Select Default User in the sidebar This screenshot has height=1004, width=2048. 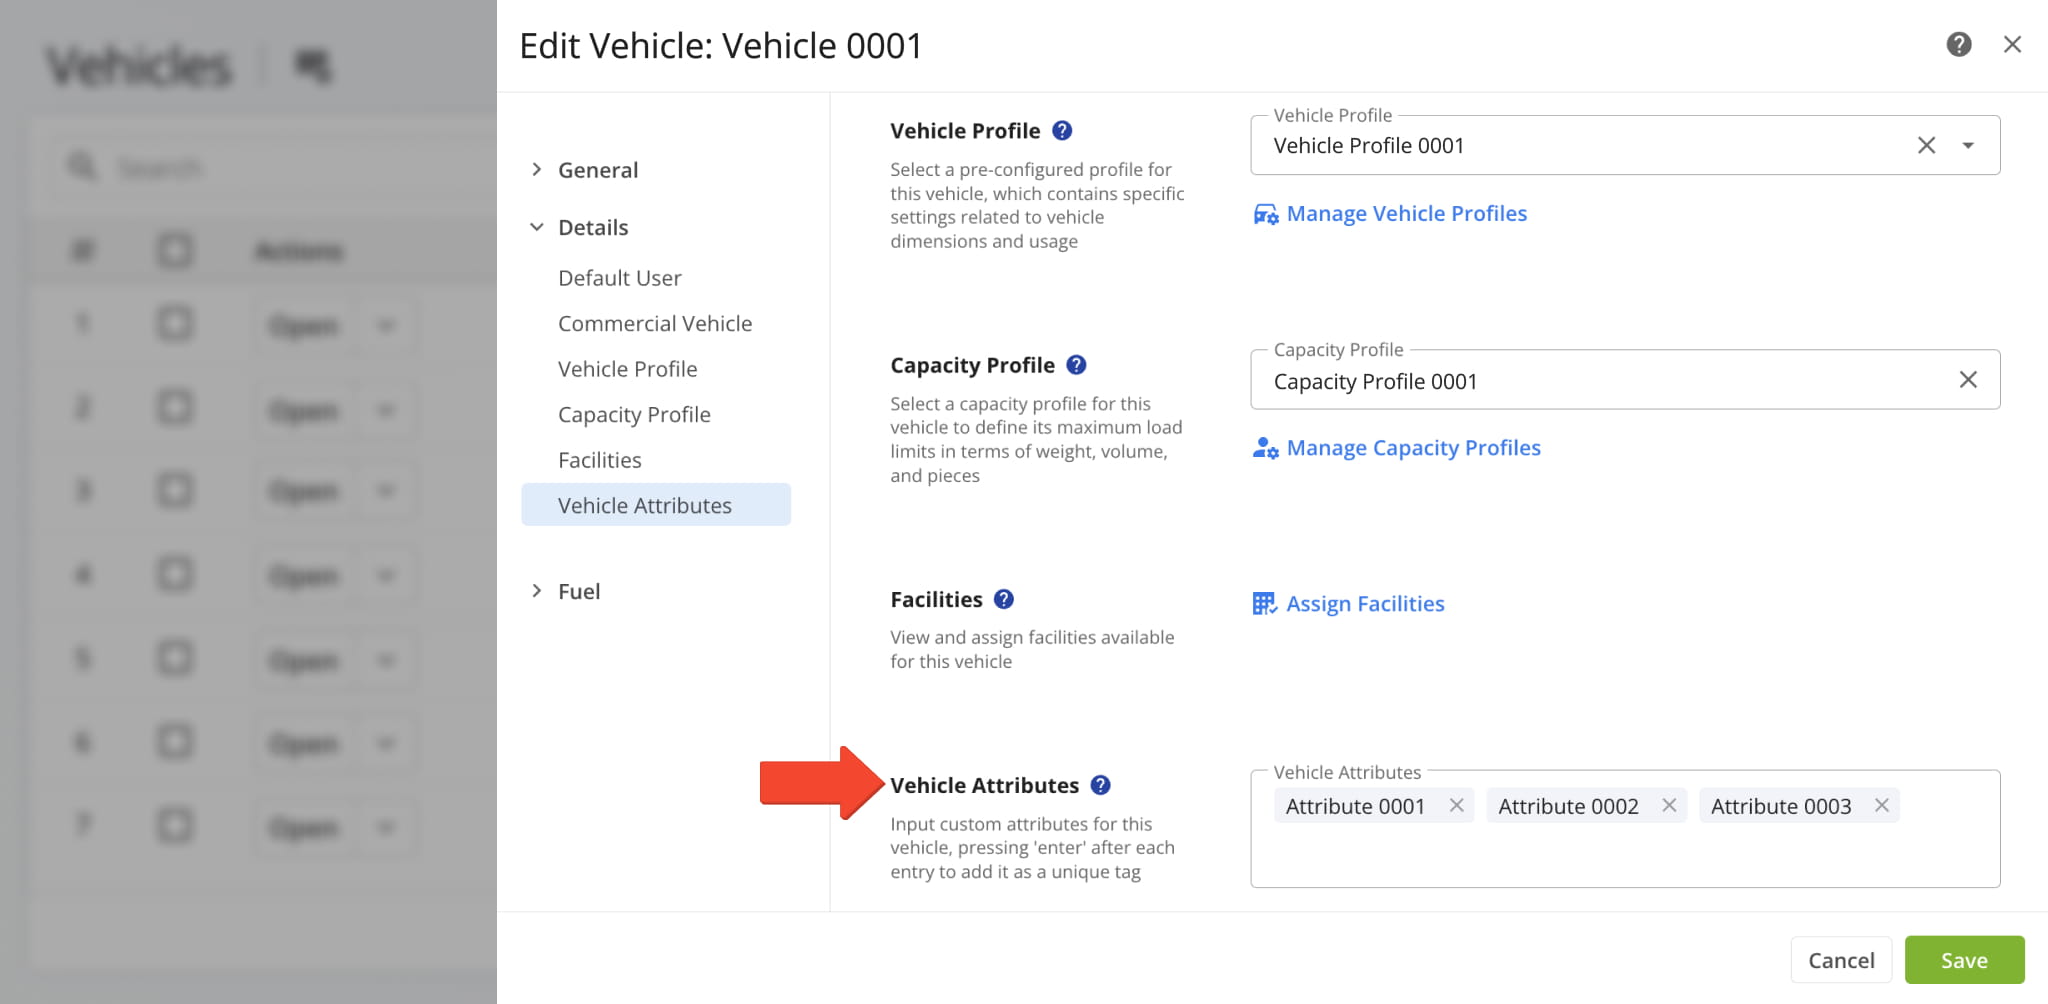click(619, 278)
